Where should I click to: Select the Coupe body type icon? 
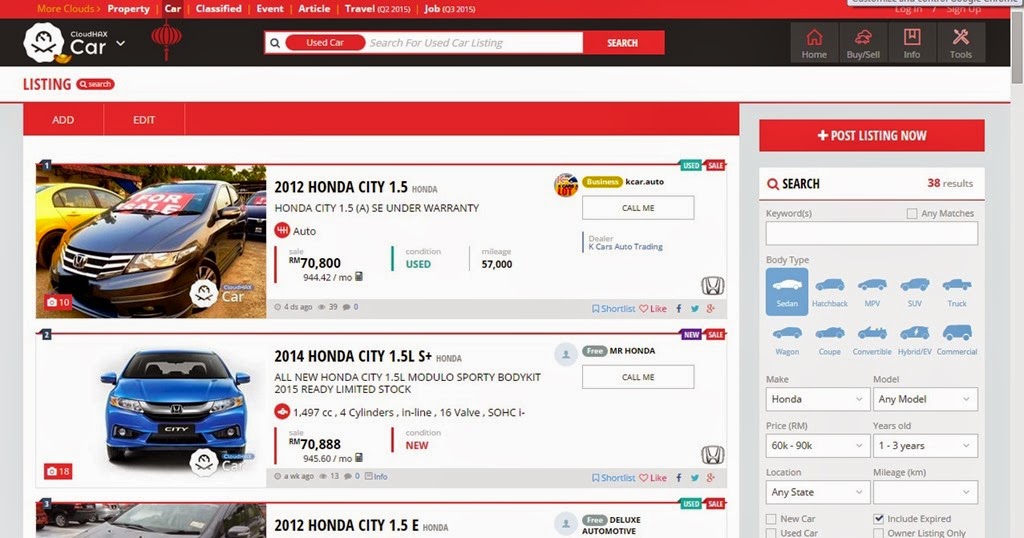829,340
